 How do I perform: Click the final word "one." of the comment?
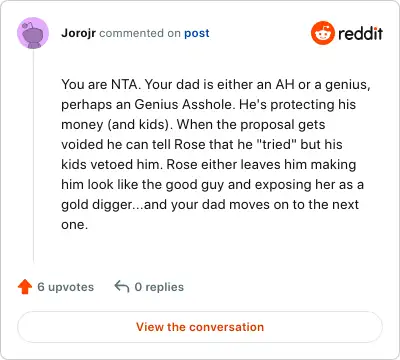(x=74, y=225)
